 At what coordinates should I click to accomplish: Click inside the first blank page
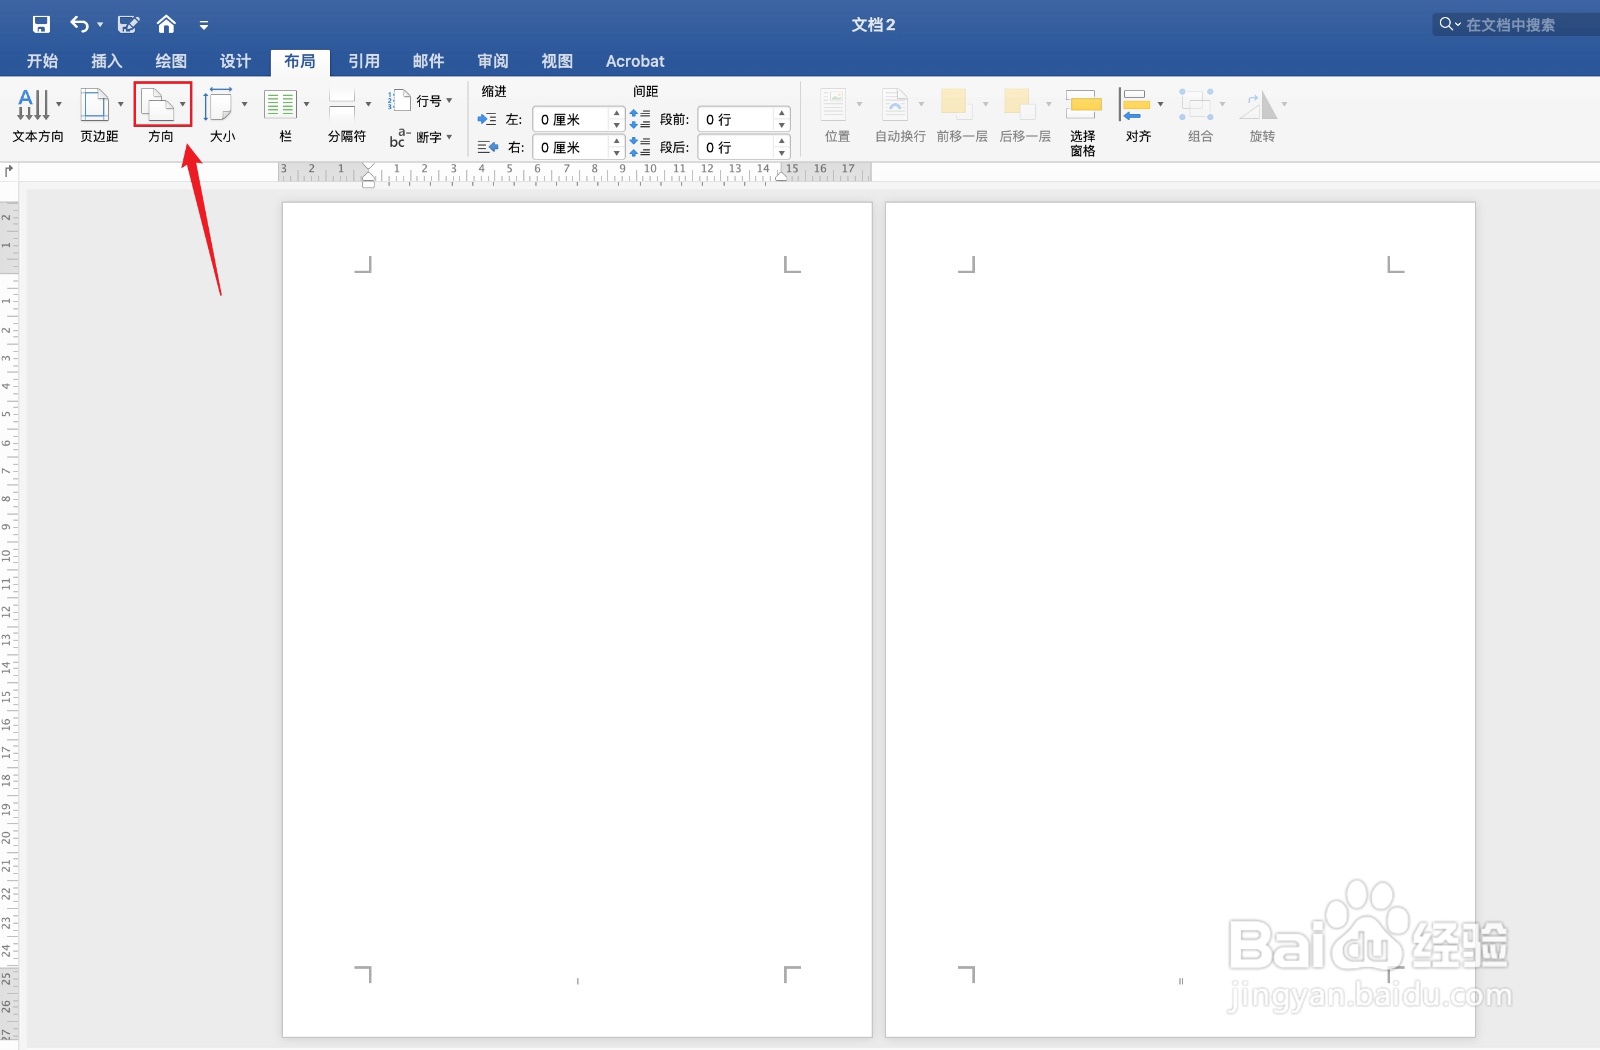(x=577, y=619)
